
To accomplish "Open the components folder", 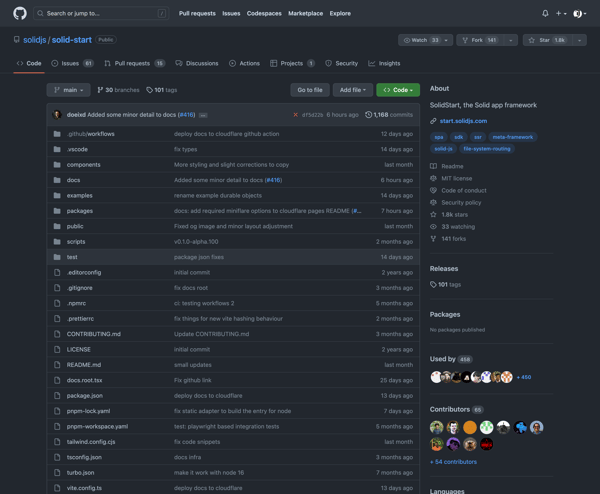I will (83, 165).
